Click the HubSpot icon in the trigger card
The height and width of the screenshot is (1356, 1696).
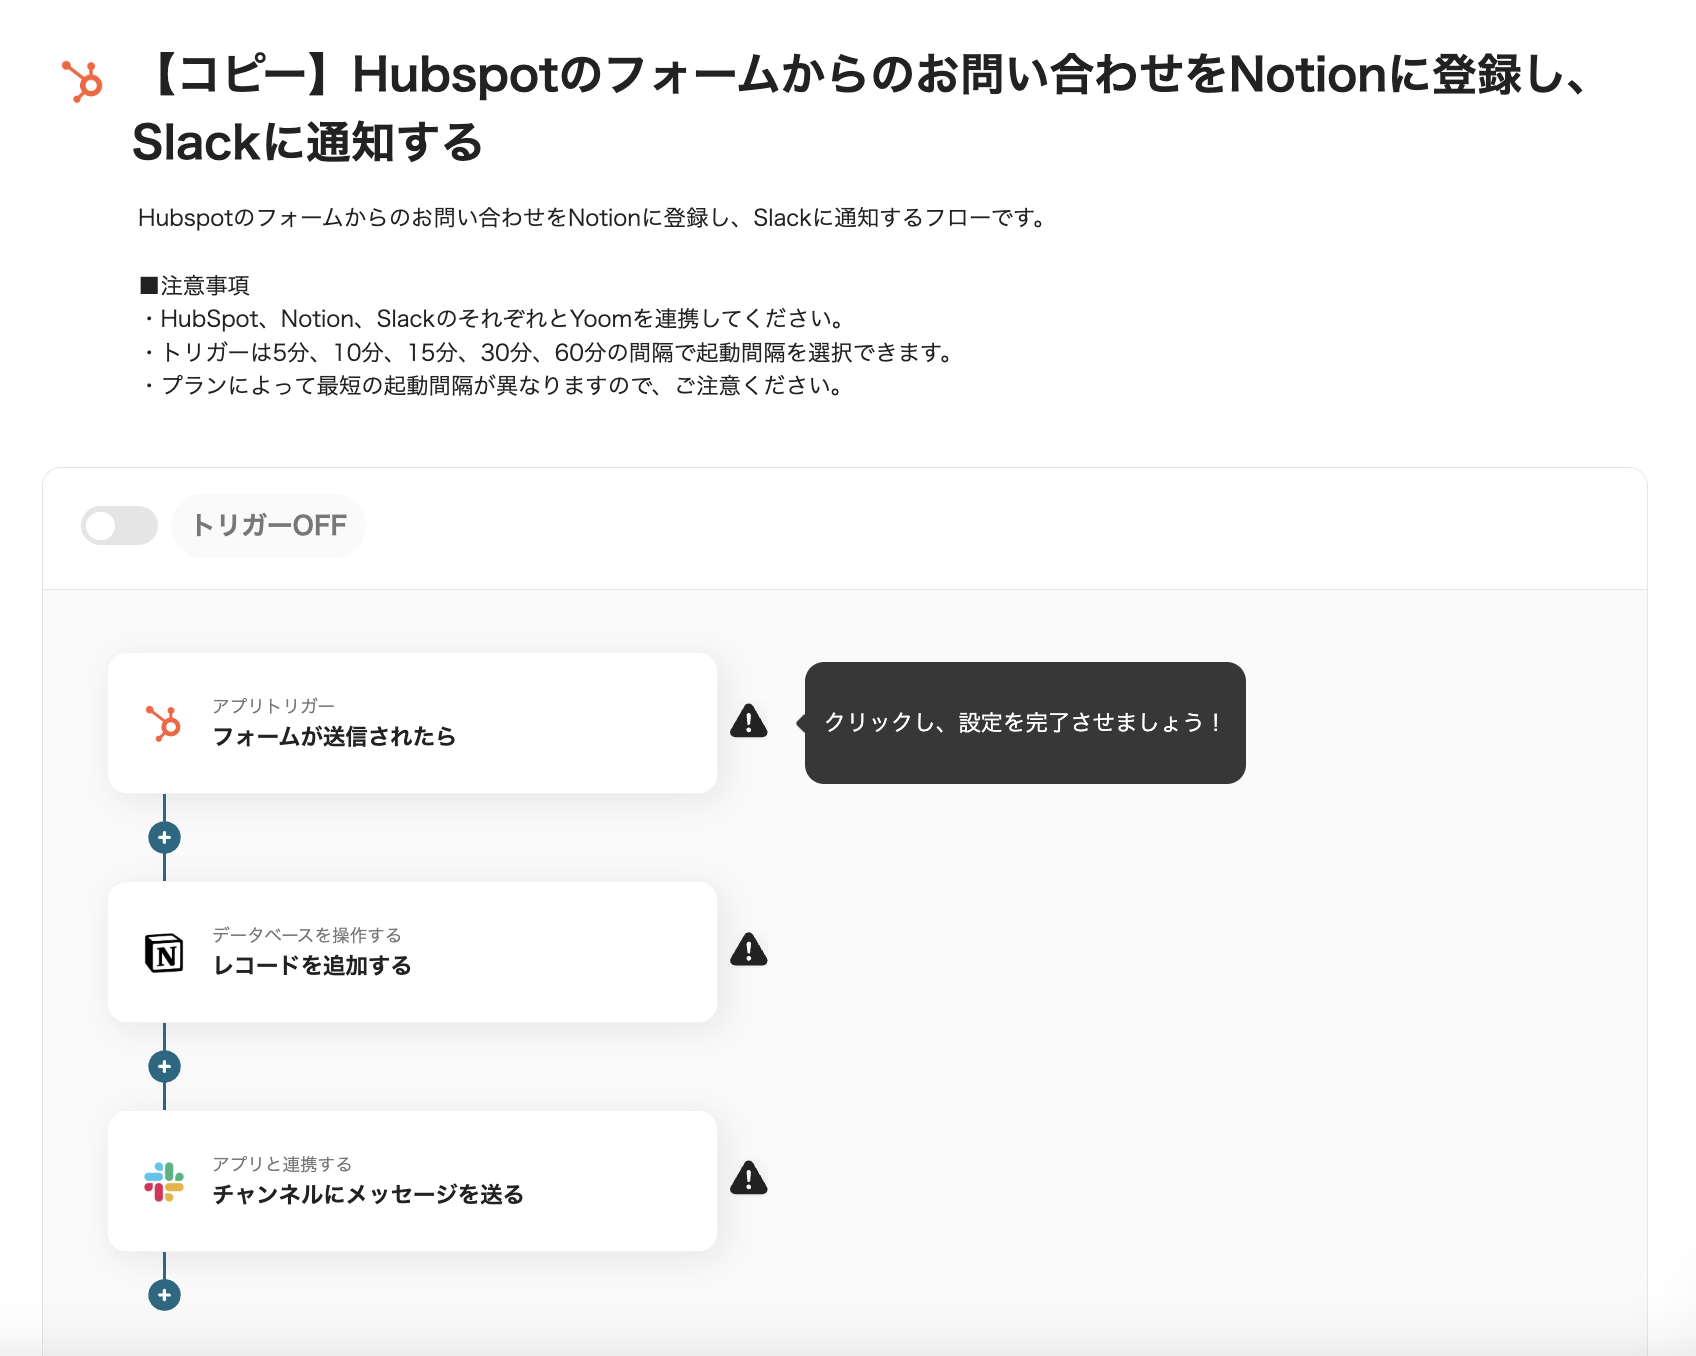pos(164,723)
